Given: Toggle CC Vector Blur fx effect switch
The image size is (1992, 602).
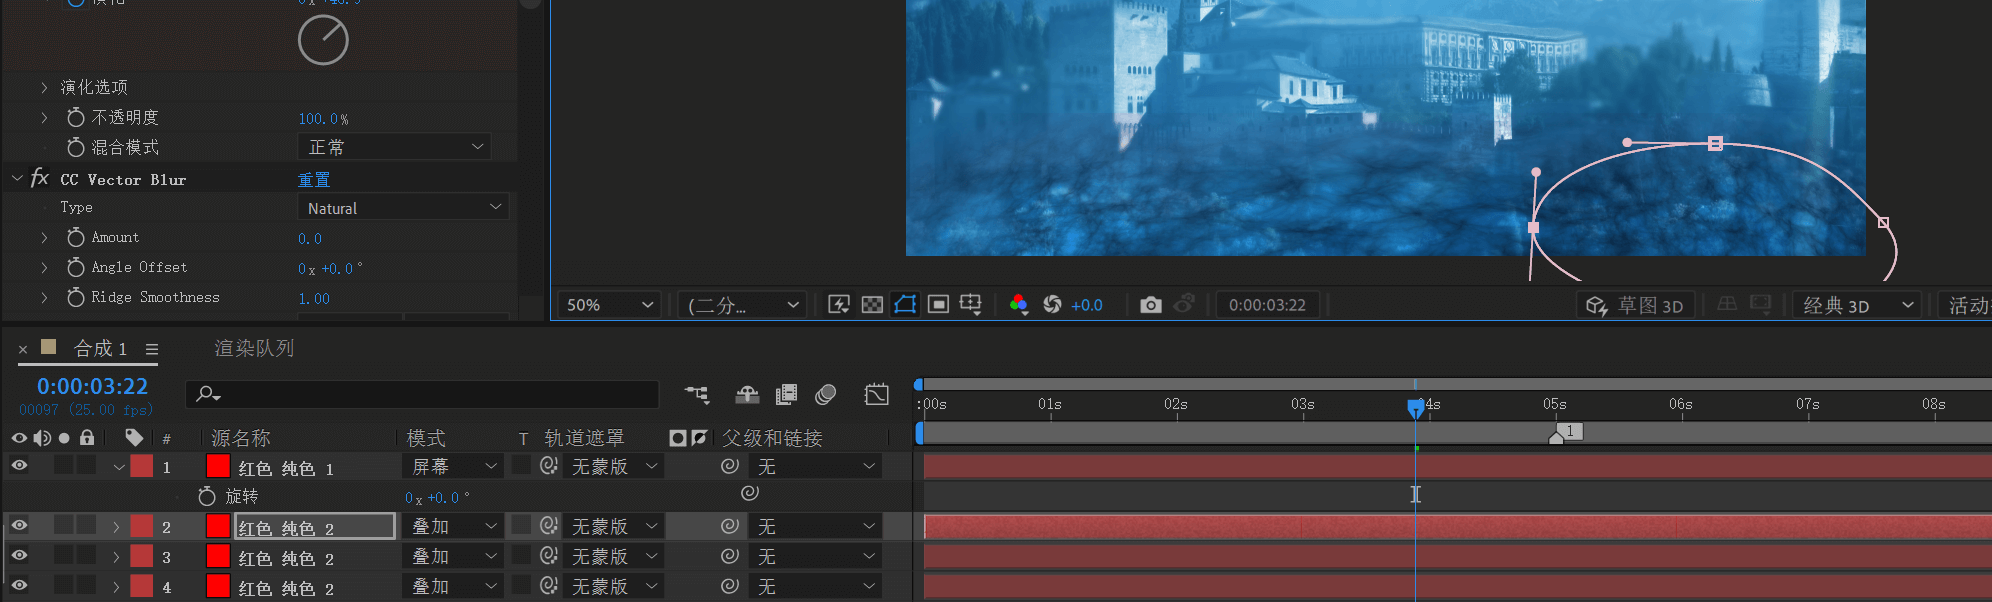Looking at the screenshot, I should click(x=40, y=178).
